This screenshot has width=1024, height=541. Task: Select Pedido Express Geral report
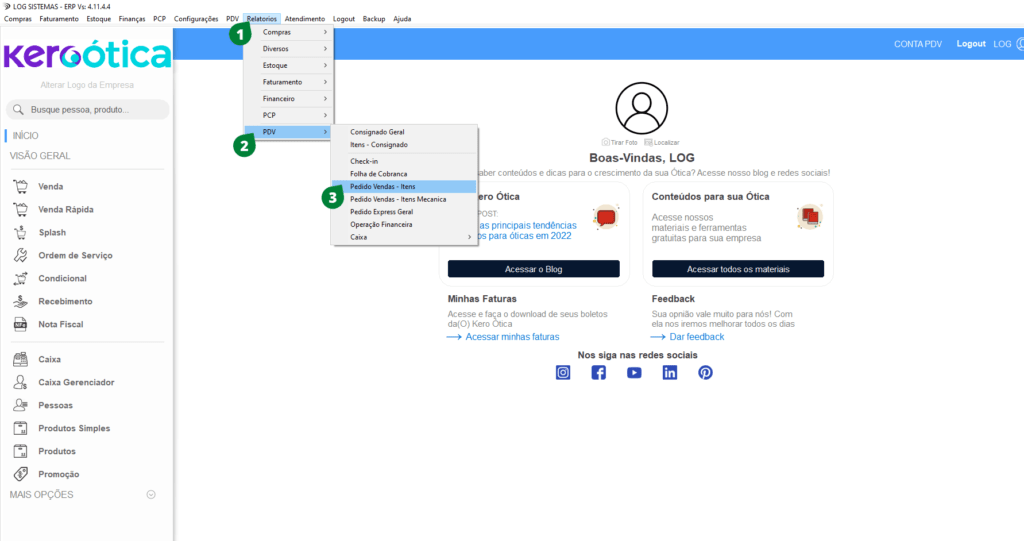(404, 212)
